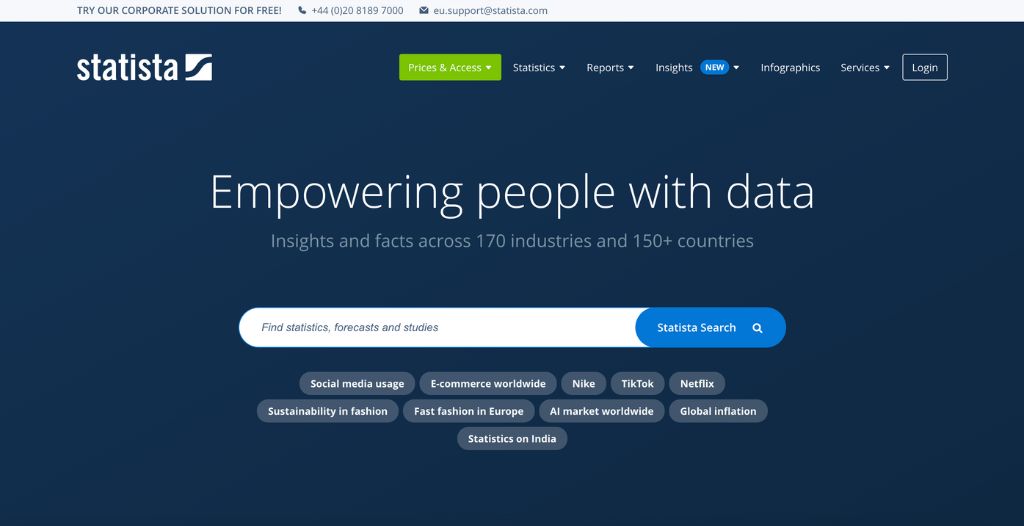The width and height of the screenshot is (1024, 526).
Task: Open the Services dropdown
Action: 865,68
